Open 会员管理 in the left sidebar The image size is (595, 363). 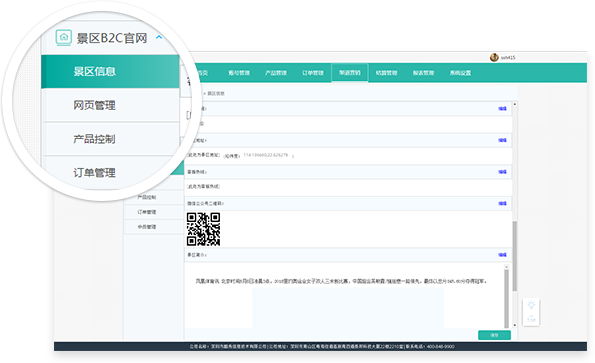[x=147, y=227]
